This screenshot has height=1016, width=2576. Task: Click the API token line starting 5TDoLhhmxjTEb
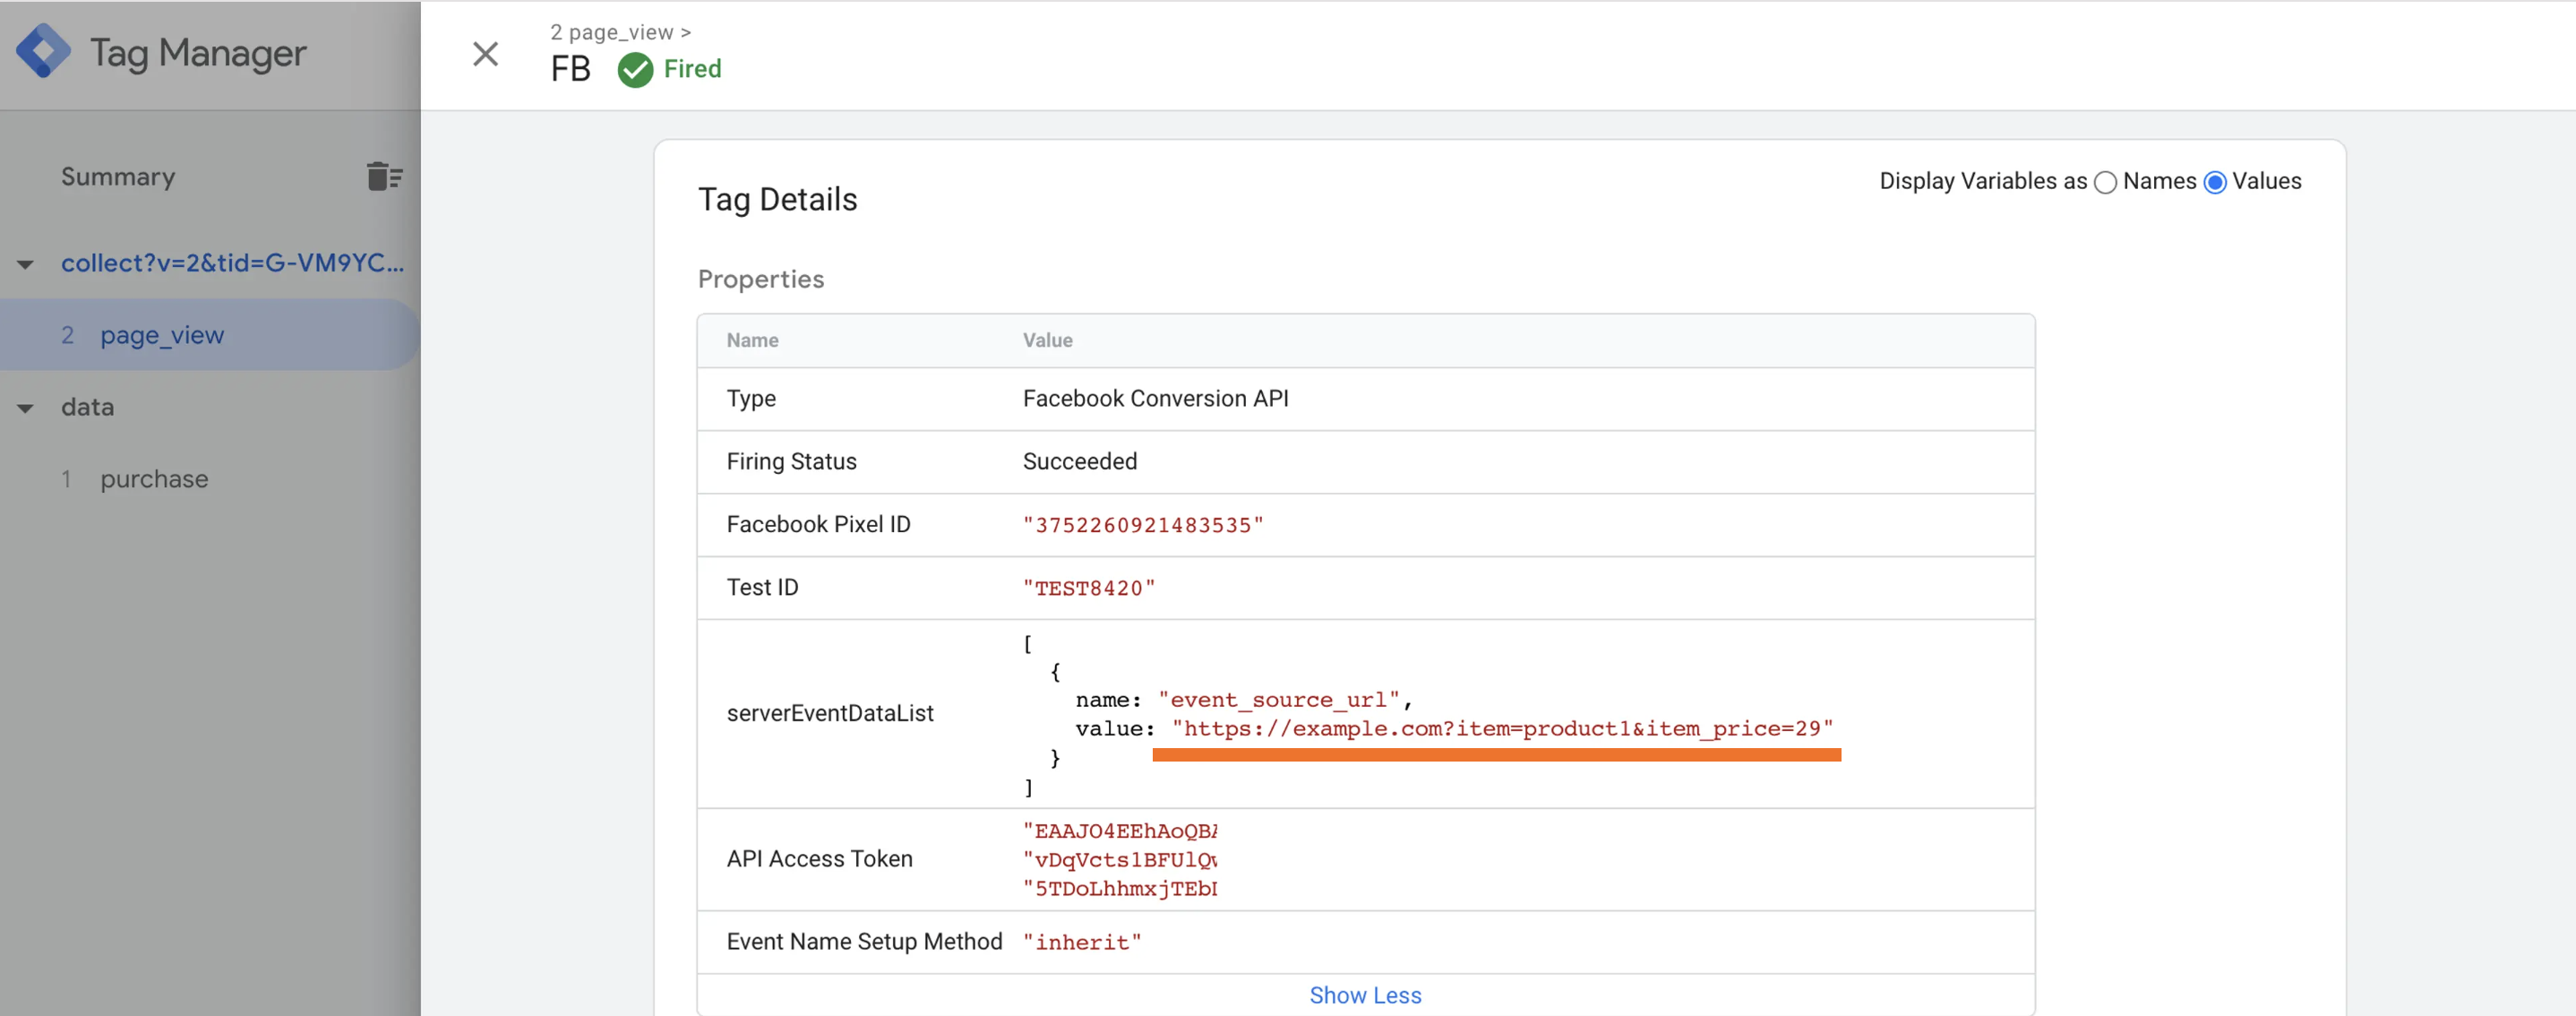point(1120,889)
